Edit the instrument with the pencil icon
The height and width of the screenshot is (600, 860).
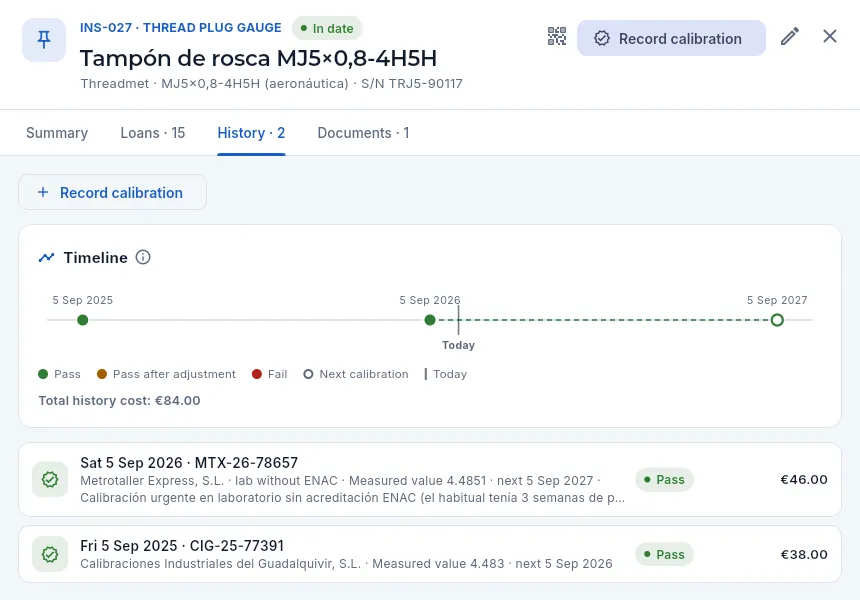(x=789, y=37)
